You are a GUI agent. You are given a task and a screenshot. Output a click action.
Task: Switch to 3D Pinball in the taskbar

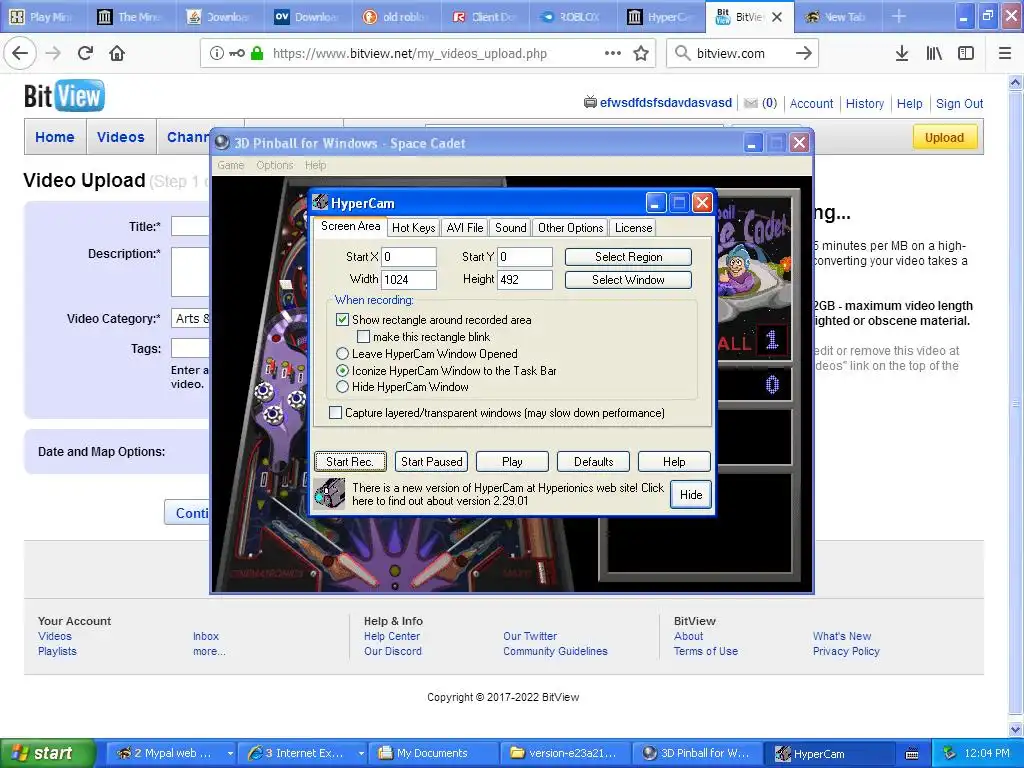pos(699,753)
